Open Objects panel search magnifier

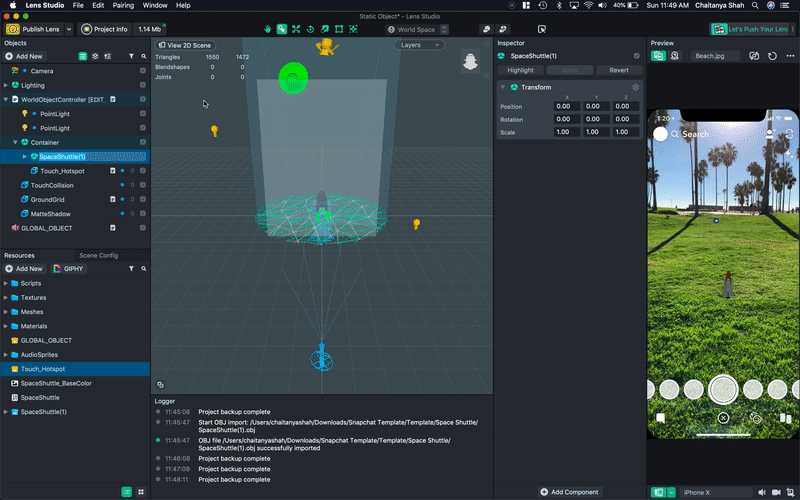144,56
